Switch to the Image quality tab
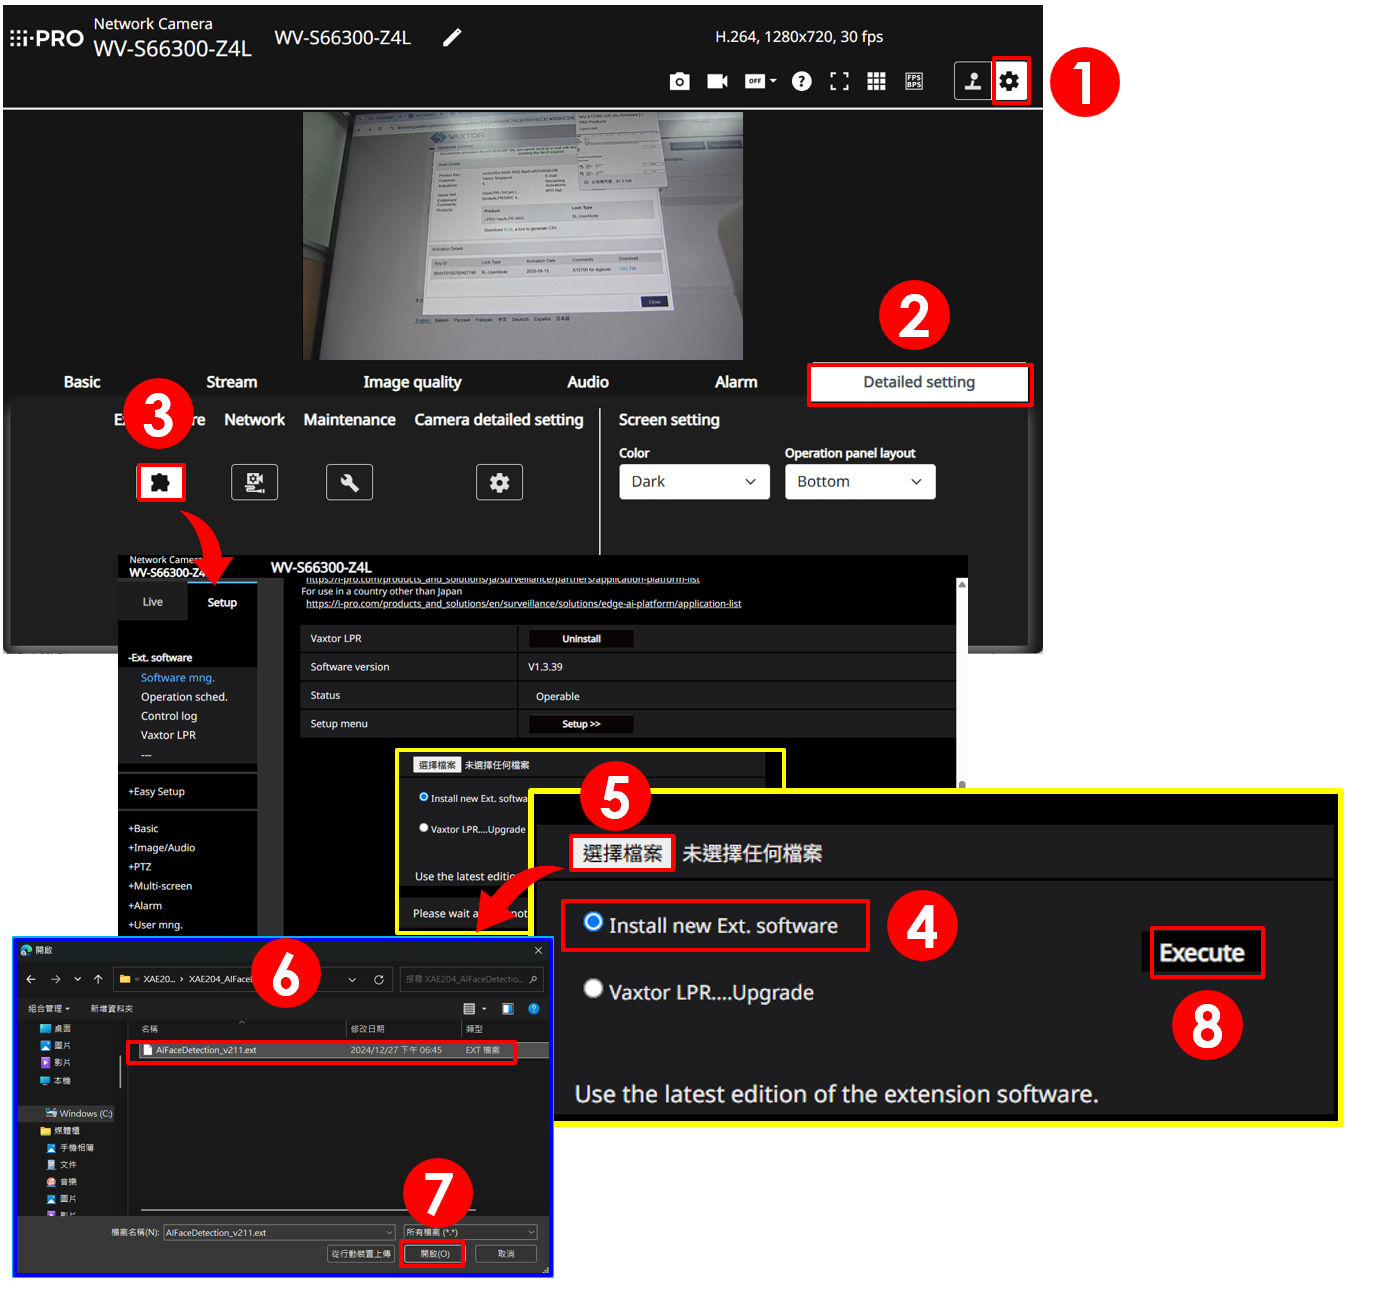The height and width of the screenshot is (1296, 1386). [x=412, y=382]
